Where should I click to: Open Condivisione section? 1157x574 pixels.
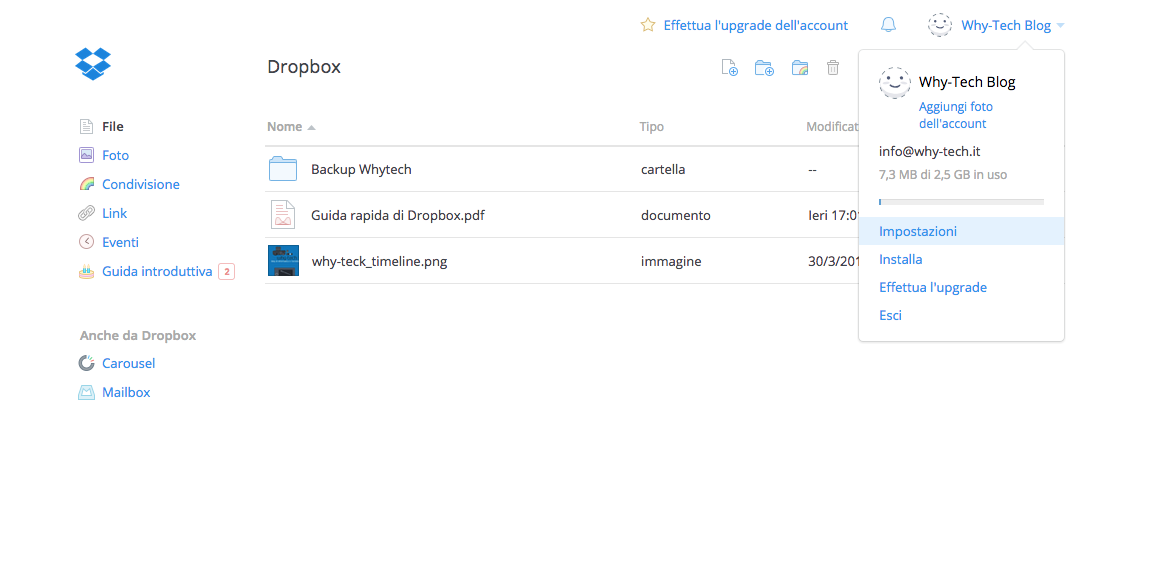click(x=141, y=184)
